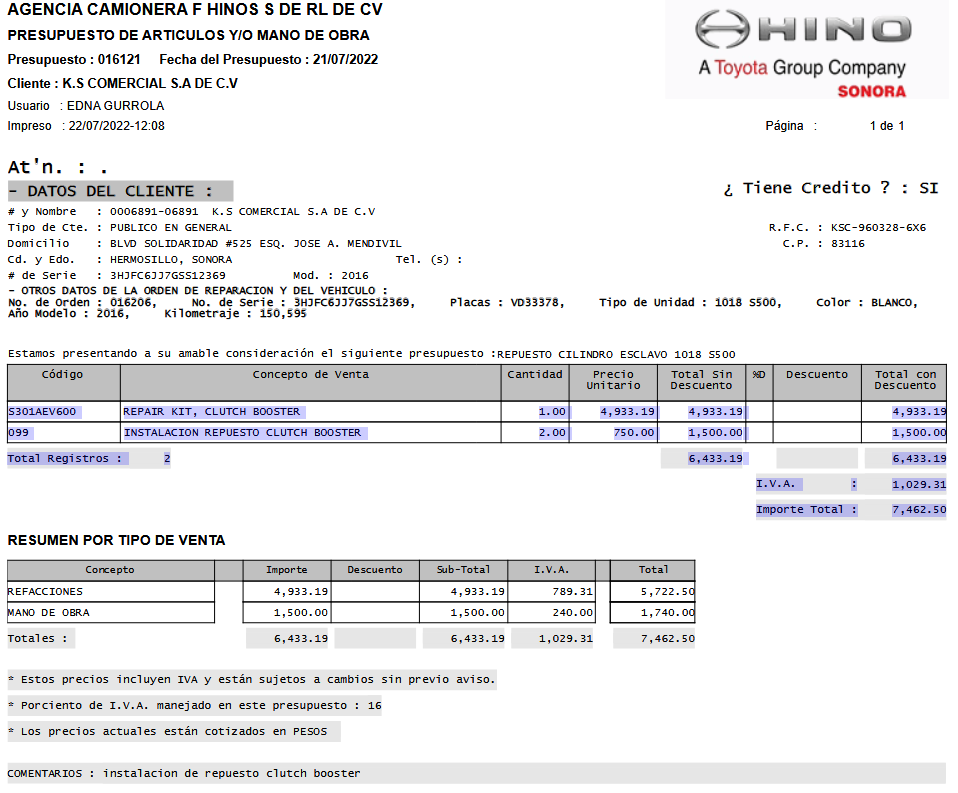Click the Código column header
This screenshot has height=793, width=958.
point(63,375)
